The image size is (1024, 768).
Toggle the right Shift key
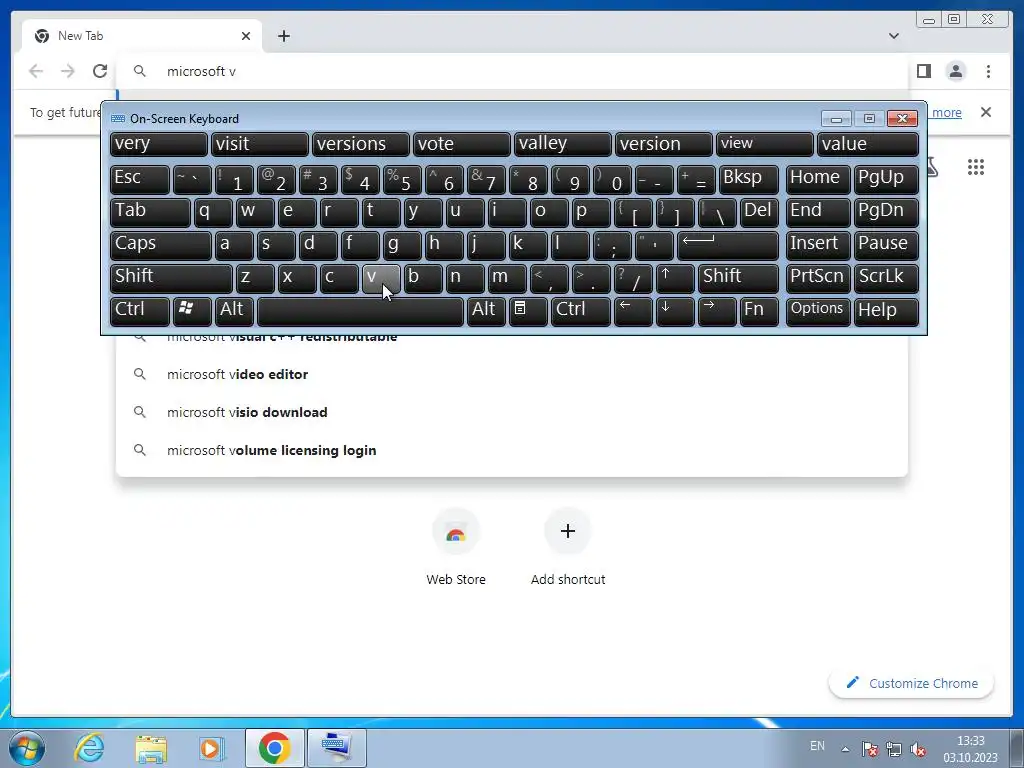coord(738,278)
